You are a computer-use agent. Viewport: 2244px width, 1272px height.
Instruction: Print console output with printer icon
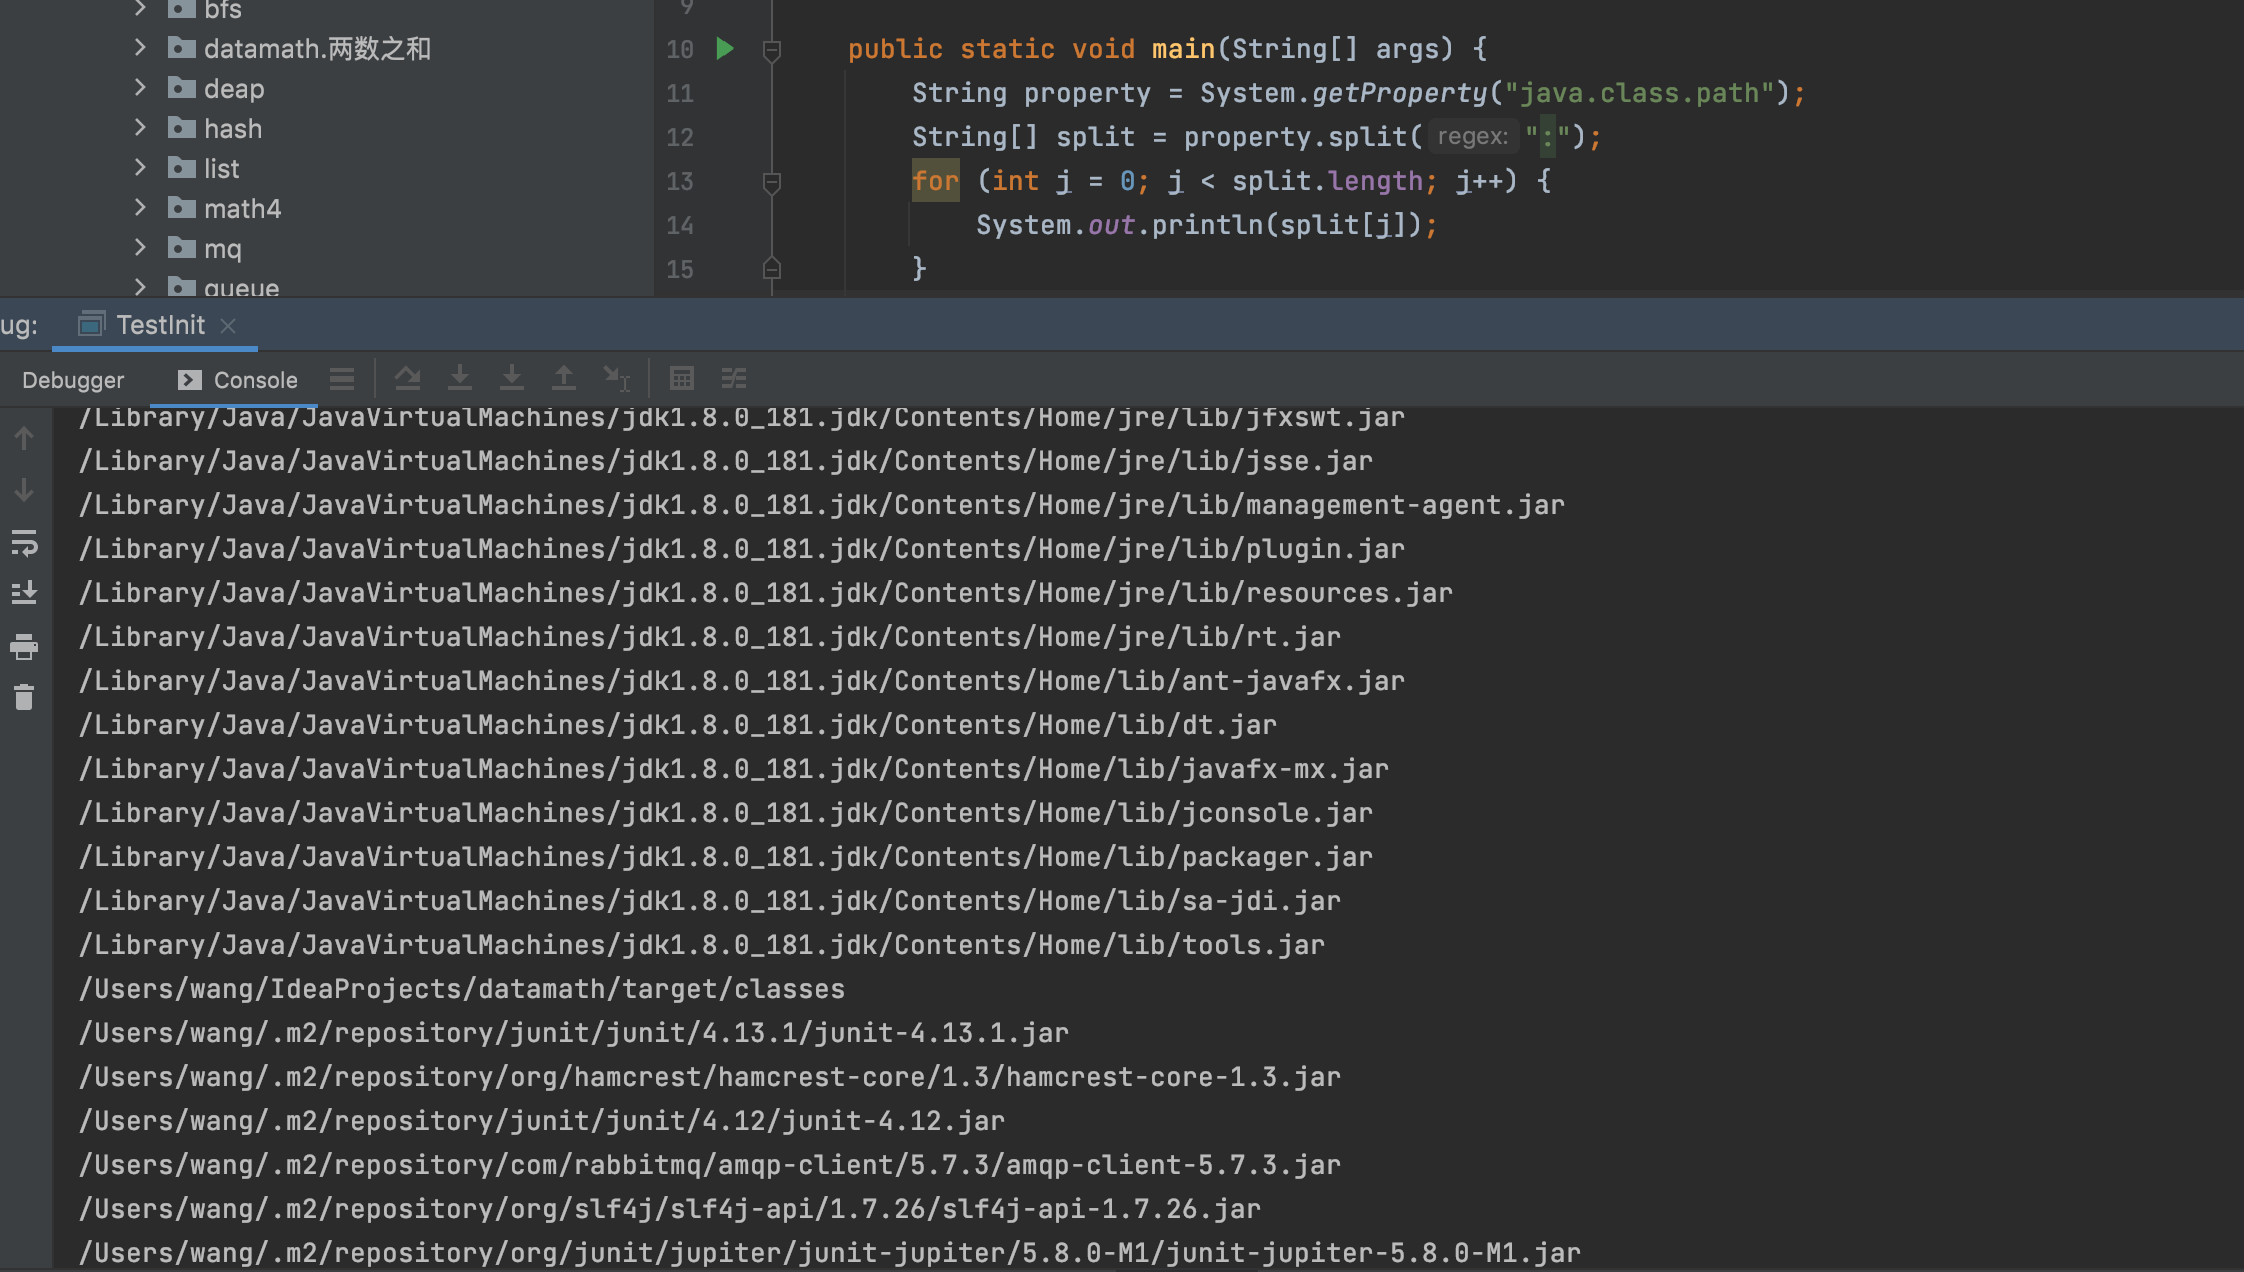click(24, 647)
